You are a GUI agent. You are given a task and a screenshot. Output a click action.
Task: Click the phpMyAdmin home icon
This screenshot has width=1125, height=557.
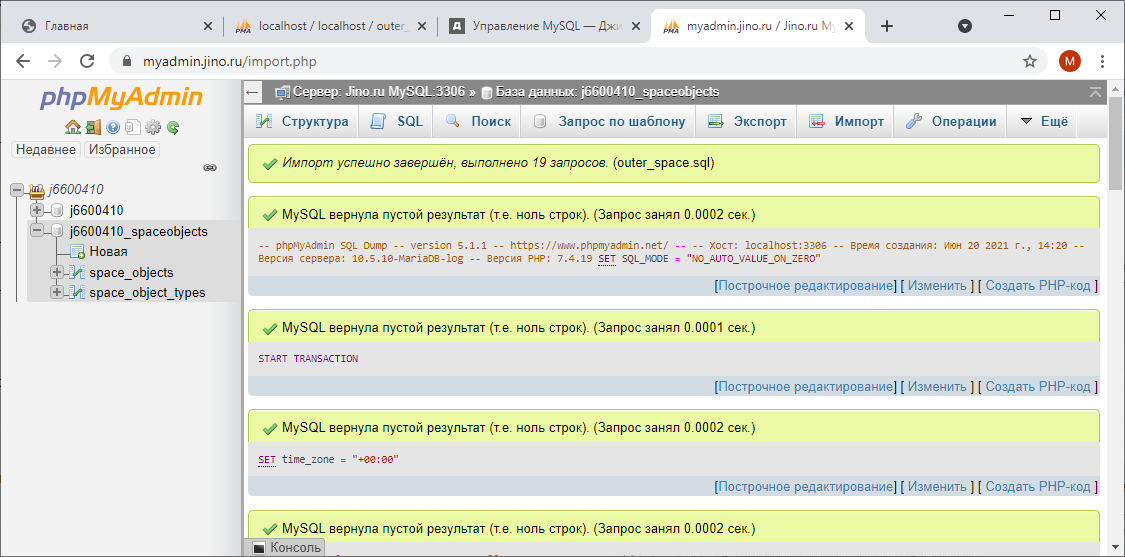[73, 127]
